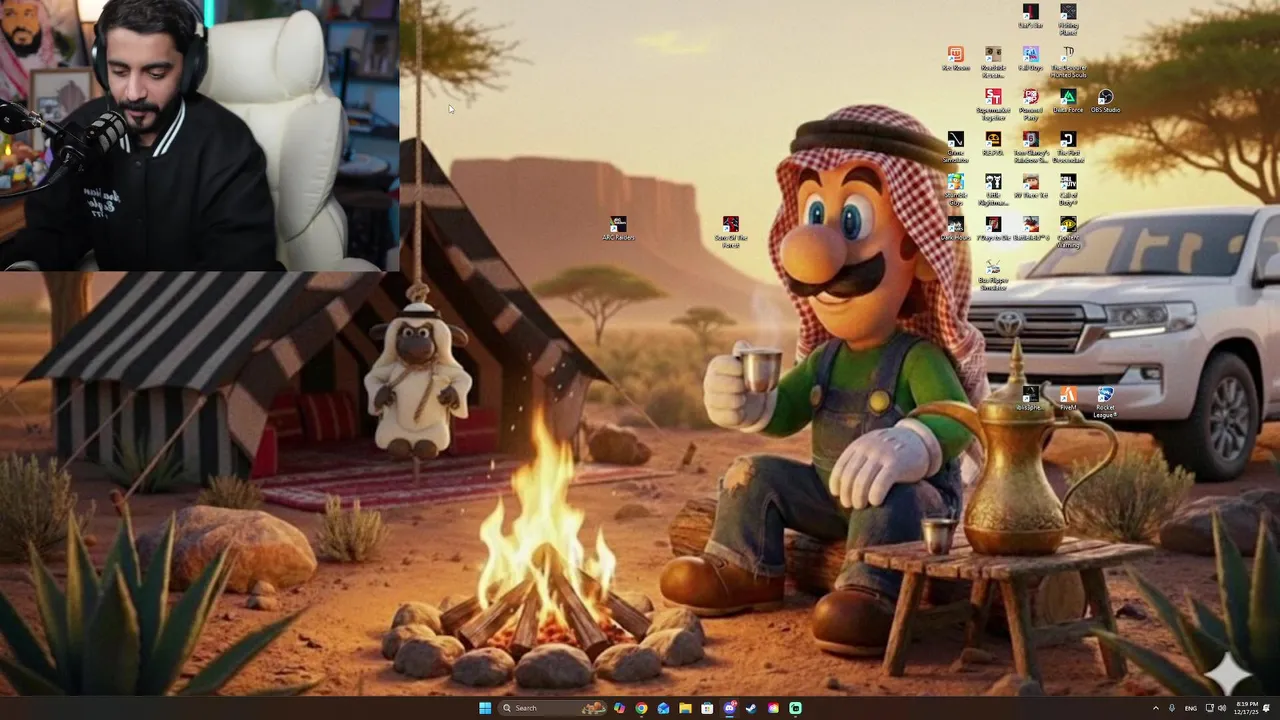This screenshot has height=720, width=1280.
Task: Open The First Descendant shortcut
Action: pos(1068,146)
